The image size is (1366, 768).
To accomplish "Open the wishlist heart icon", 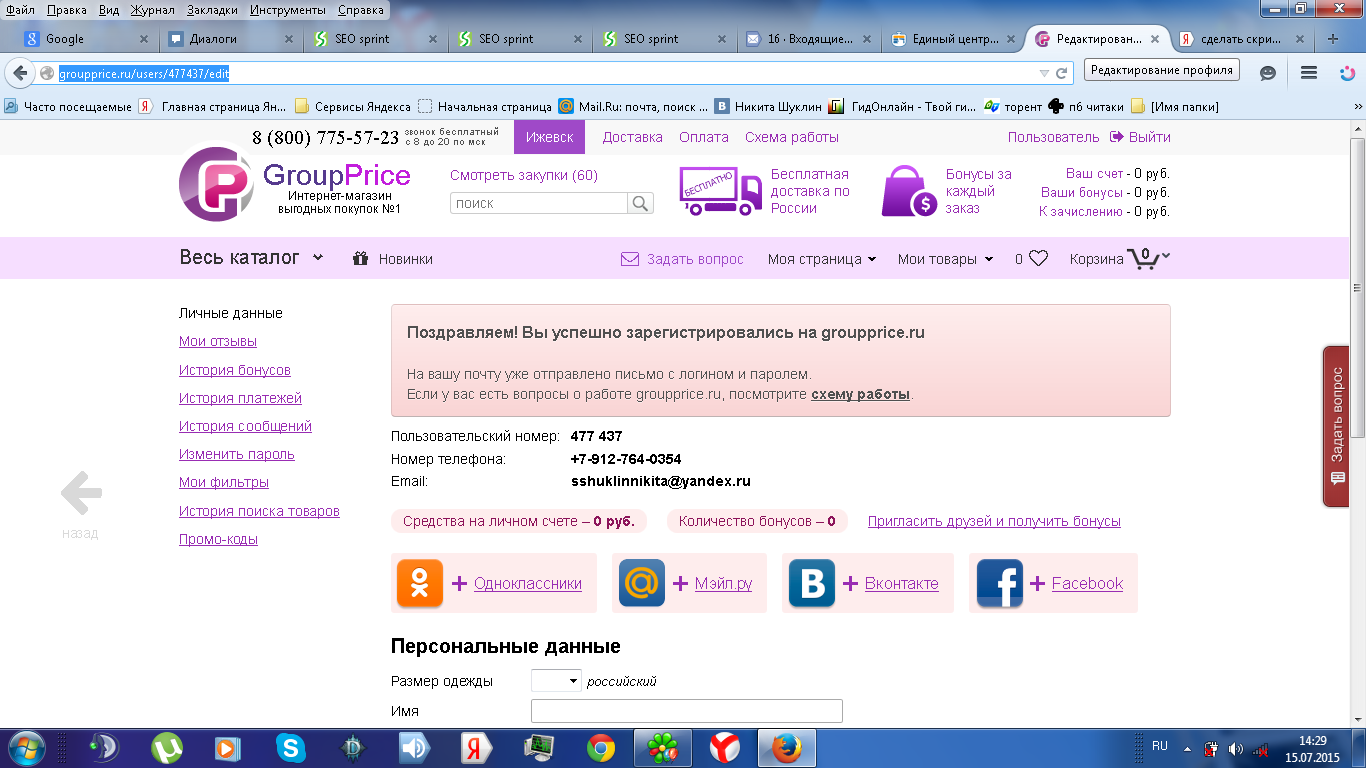I will click(x=1038, y=258).
